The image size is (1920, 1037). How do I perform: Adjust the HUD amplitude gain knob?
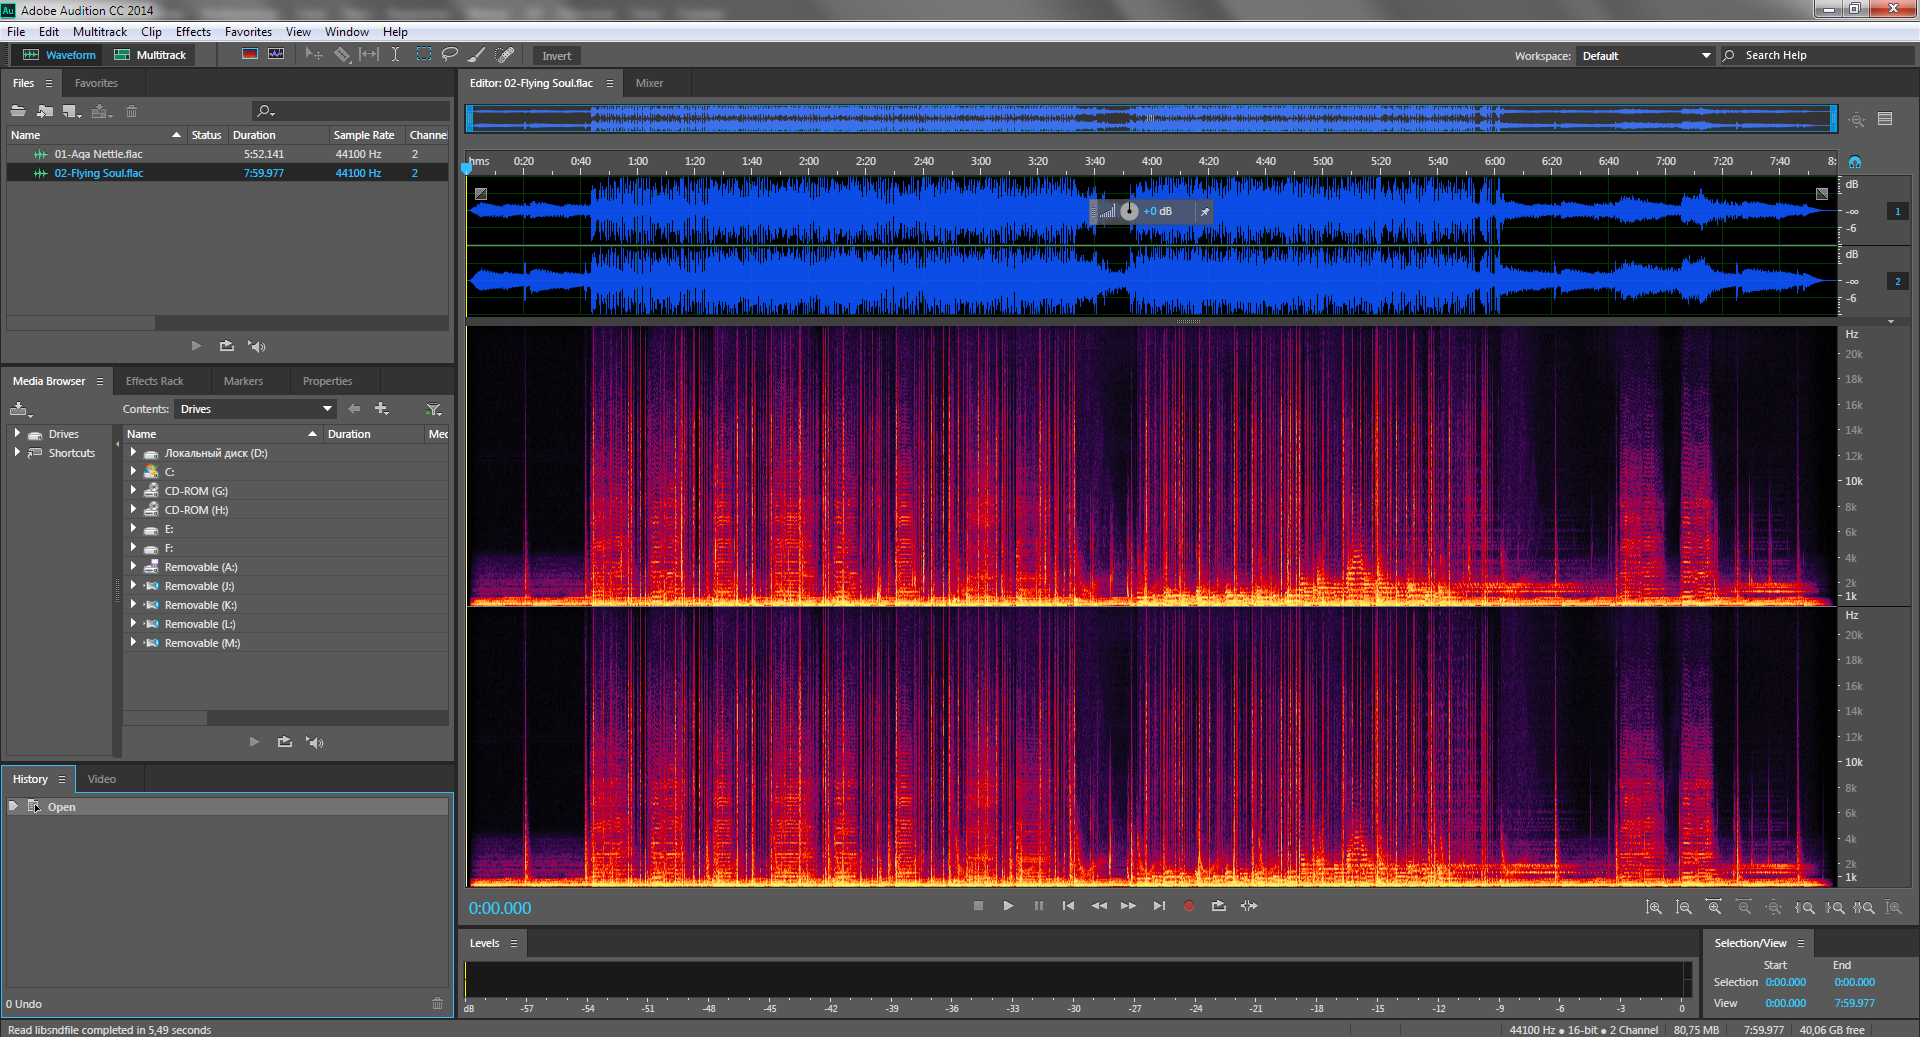pyautogui.click(x=1129, y=211)
